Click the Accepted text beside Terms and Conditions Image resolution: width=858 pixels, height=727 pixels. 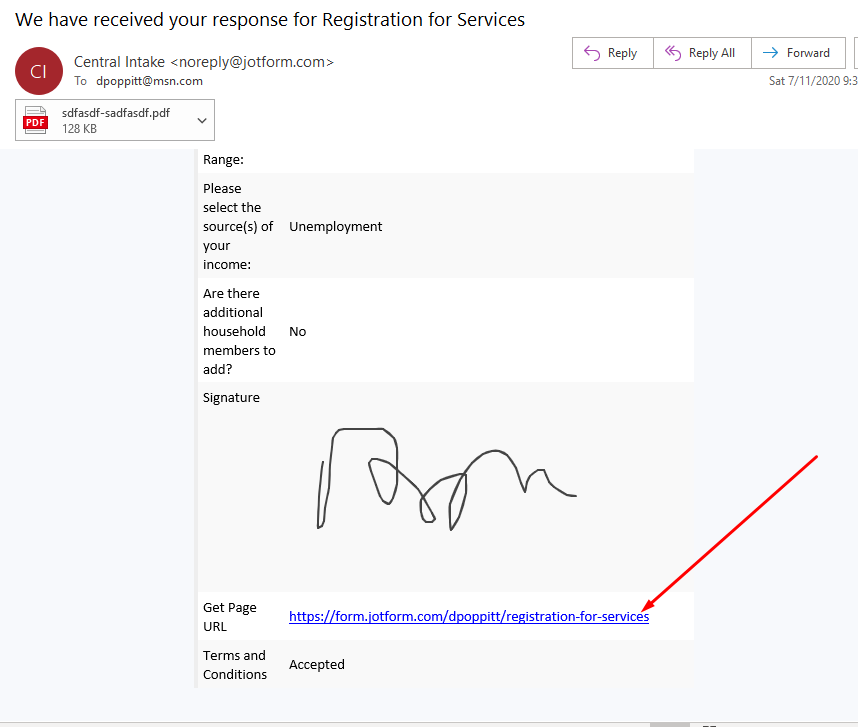(317, 664)
